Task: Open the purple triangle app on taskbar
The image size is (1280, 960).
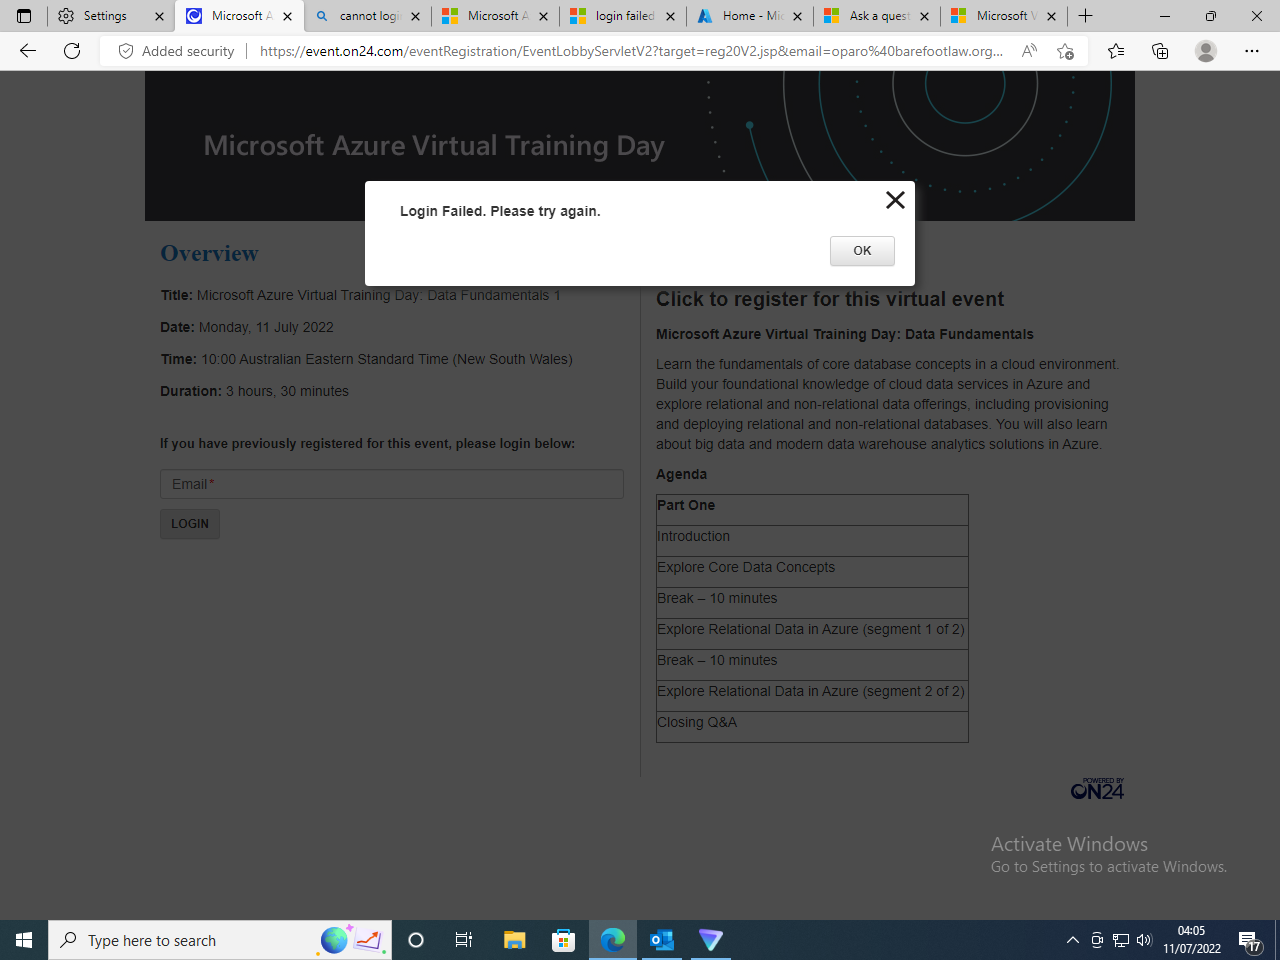Action: click(x=710, y=940)
